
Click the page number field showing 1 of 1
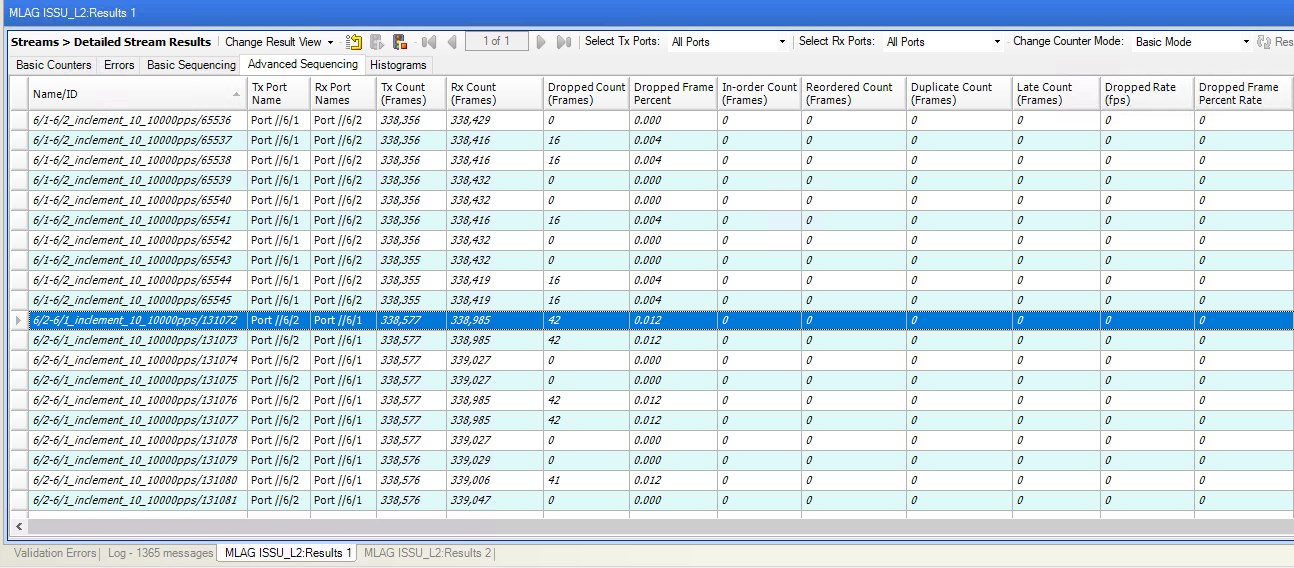(x=496, y=42)
